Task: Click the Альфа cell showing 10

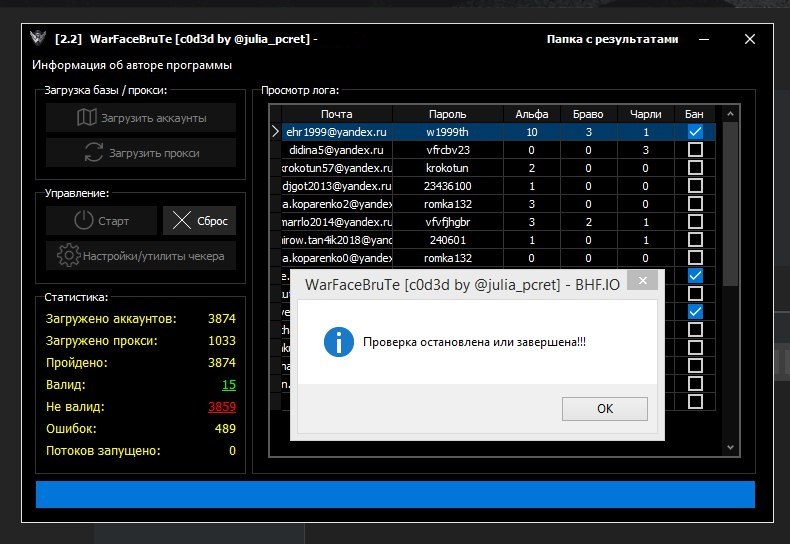Action: click(x=532, y=132)
